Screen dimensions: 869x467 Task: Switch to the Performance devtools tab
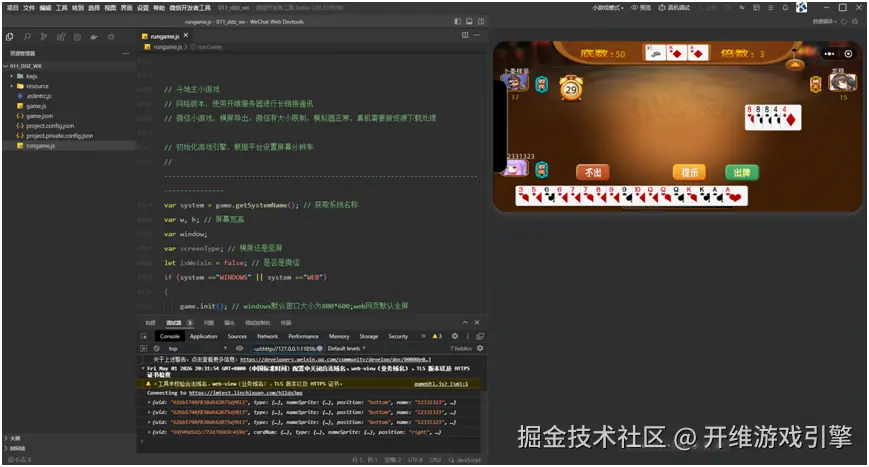click(303, 336)
